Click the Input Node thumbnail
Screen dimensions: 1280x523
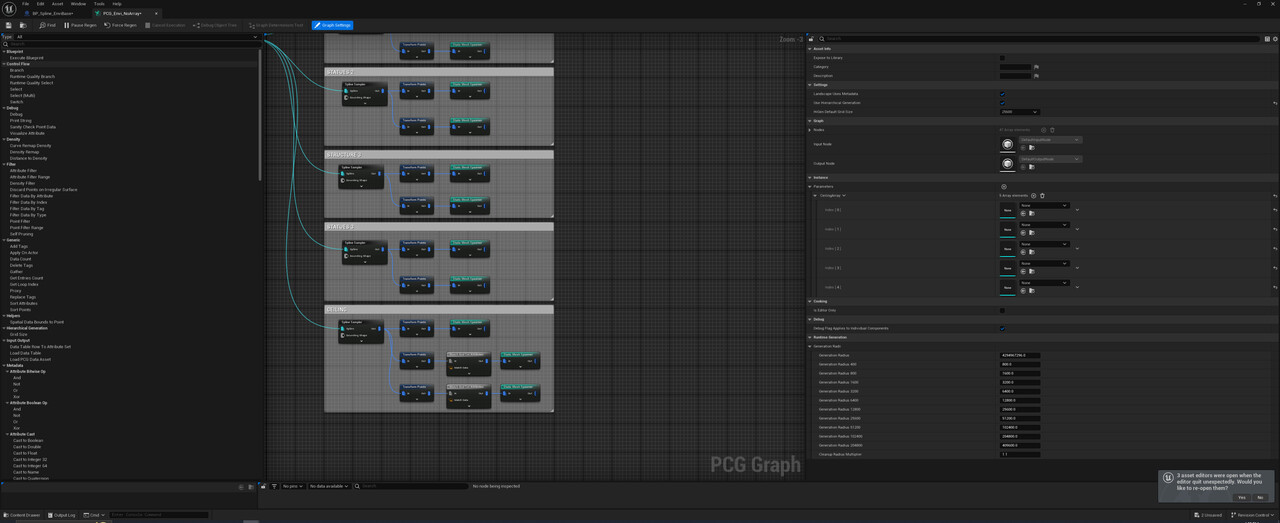1007,145
